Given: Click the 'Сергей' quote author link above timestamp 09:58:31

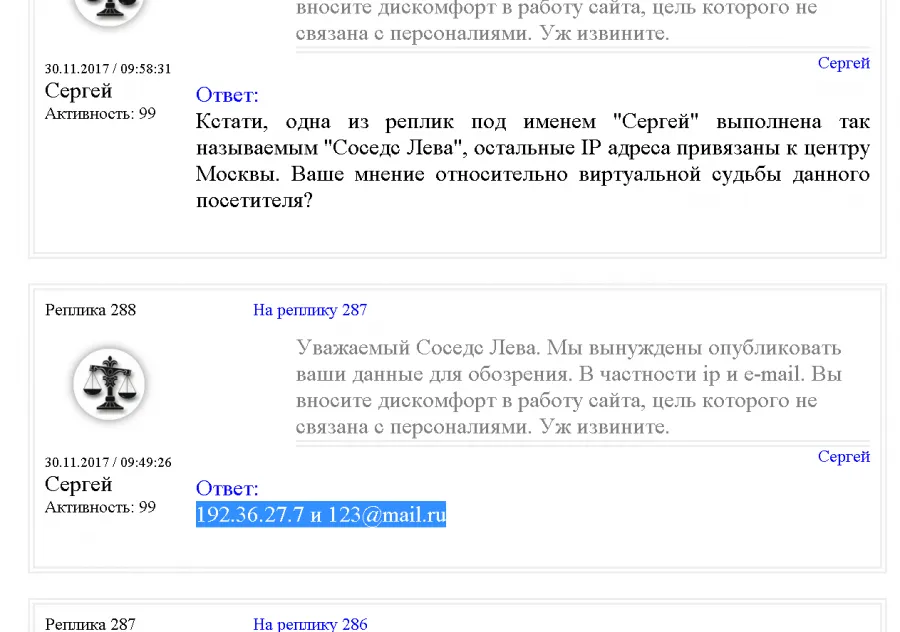Looking at the screenshot, I should click(x=844, y=63).
